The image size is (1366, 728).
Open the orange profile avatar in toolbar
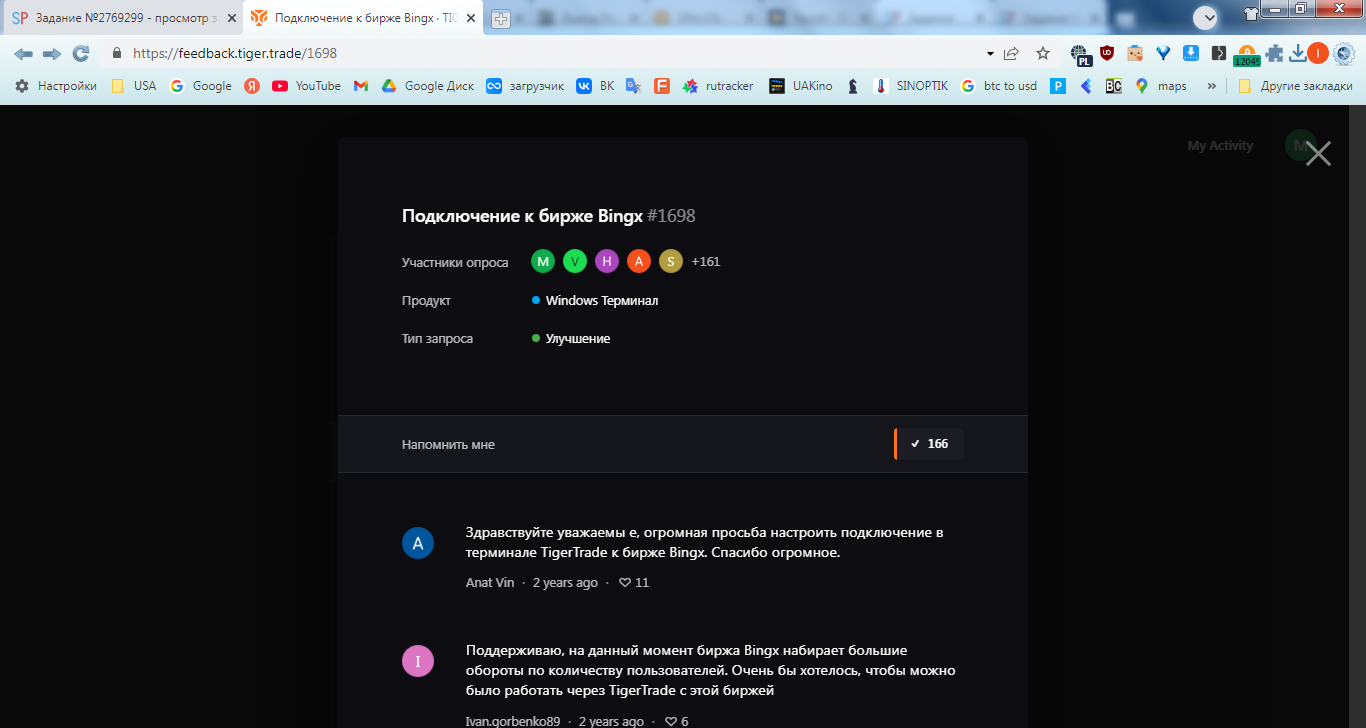(1318, 53)
